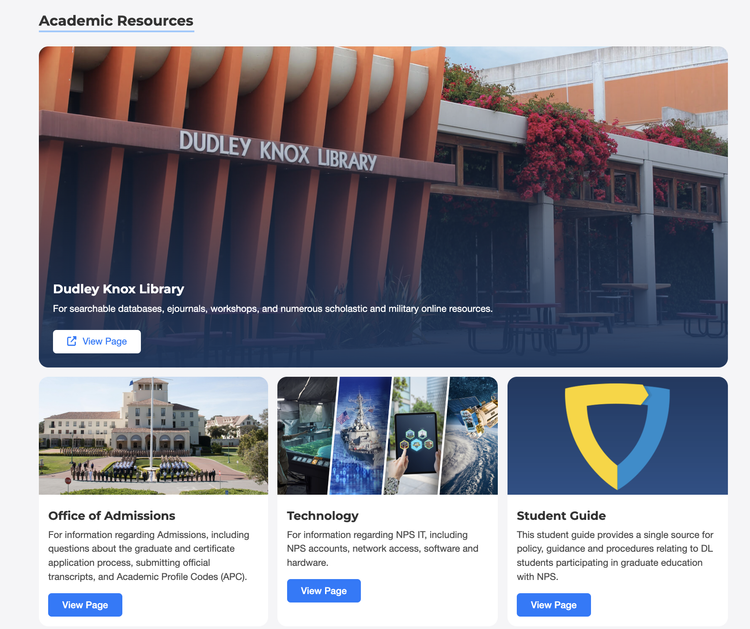Screen dimensions: 750x629
Task: Click the Office of Admissions description paragraph
Action: (x=149, y=555)
